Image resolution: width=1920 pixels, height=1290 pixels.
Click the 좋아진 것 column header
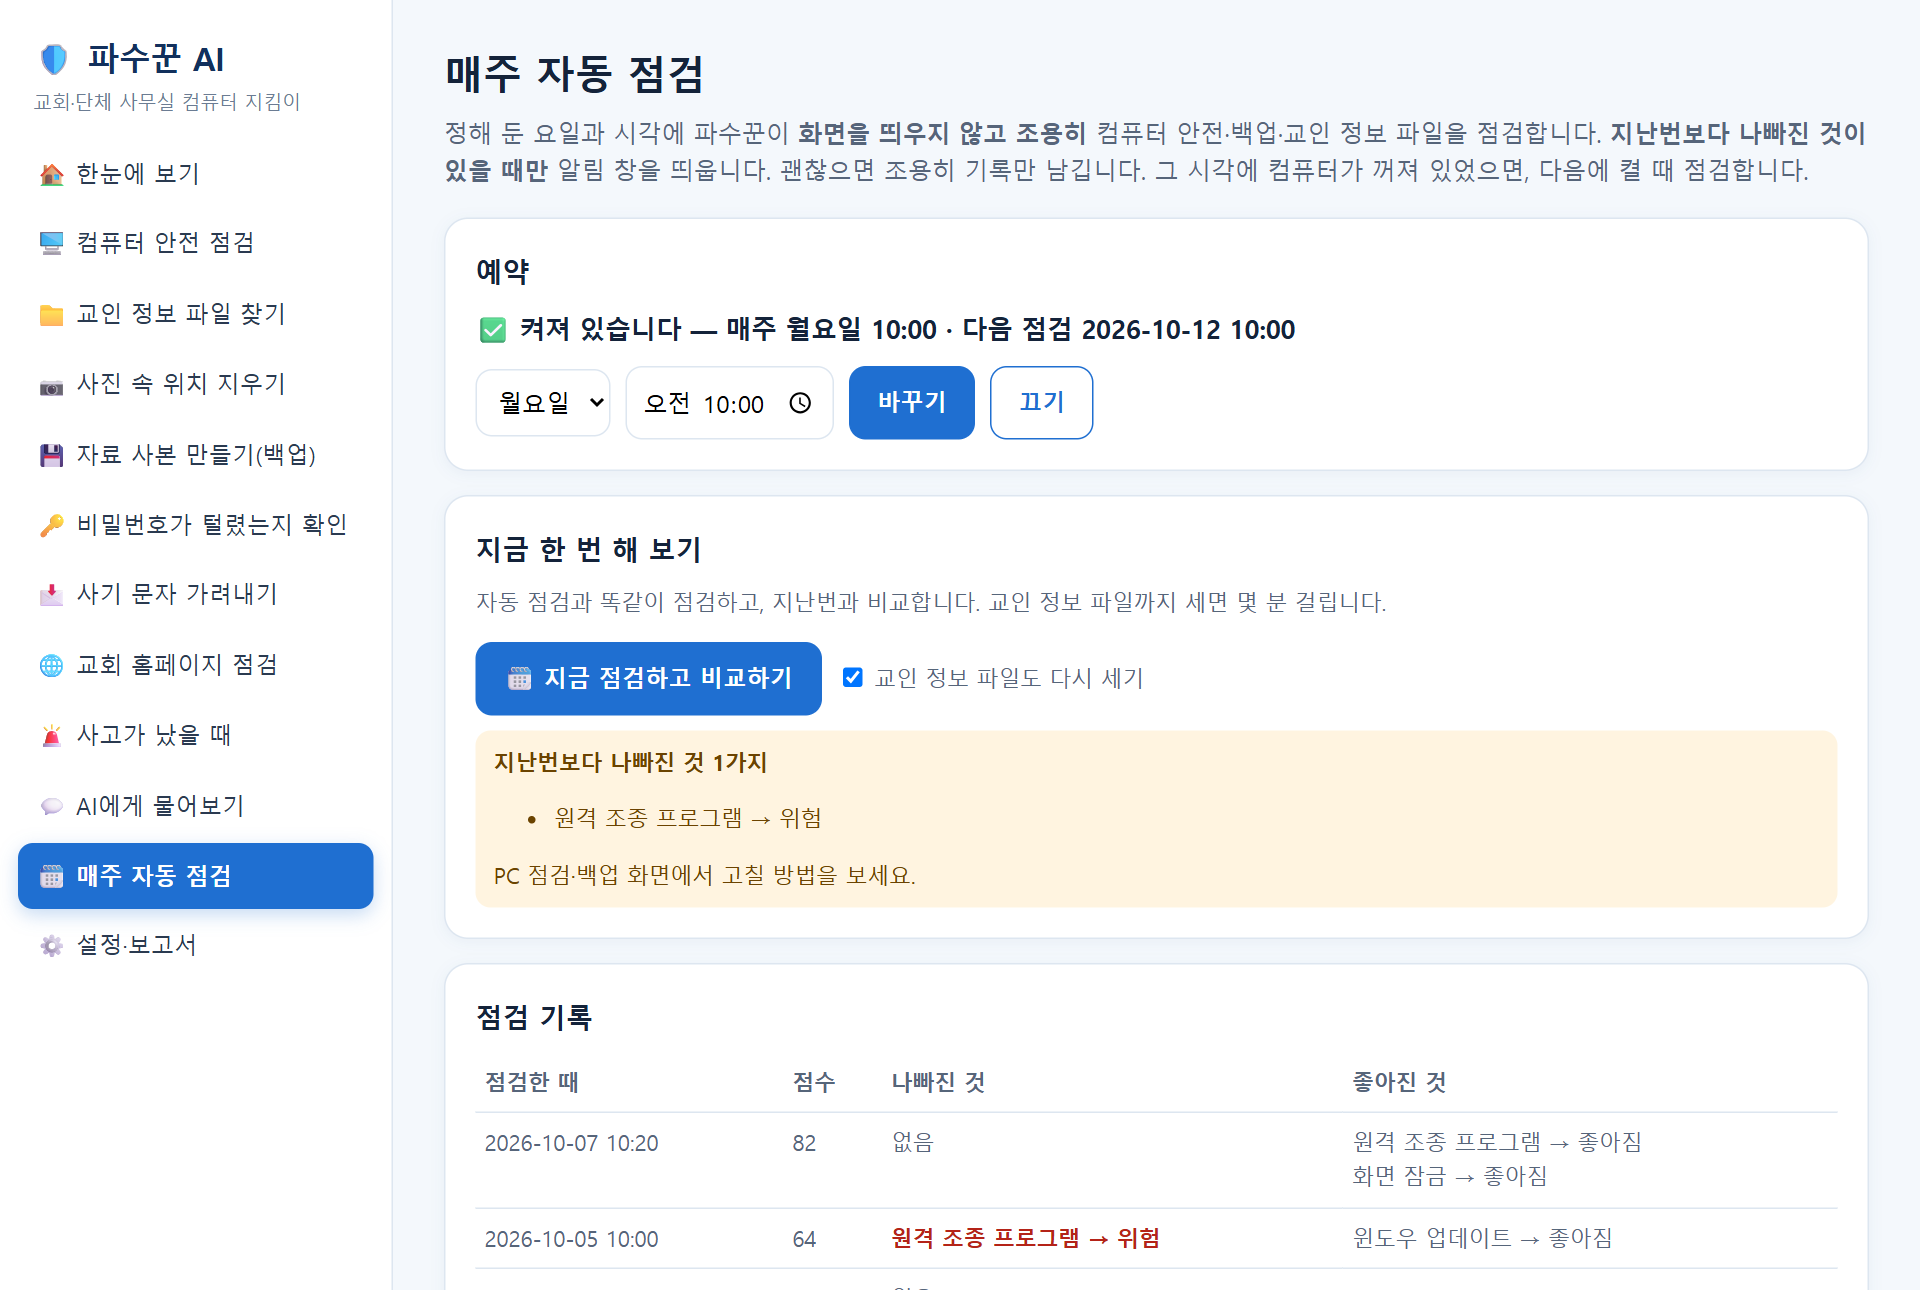[x=1399, y=1082]
